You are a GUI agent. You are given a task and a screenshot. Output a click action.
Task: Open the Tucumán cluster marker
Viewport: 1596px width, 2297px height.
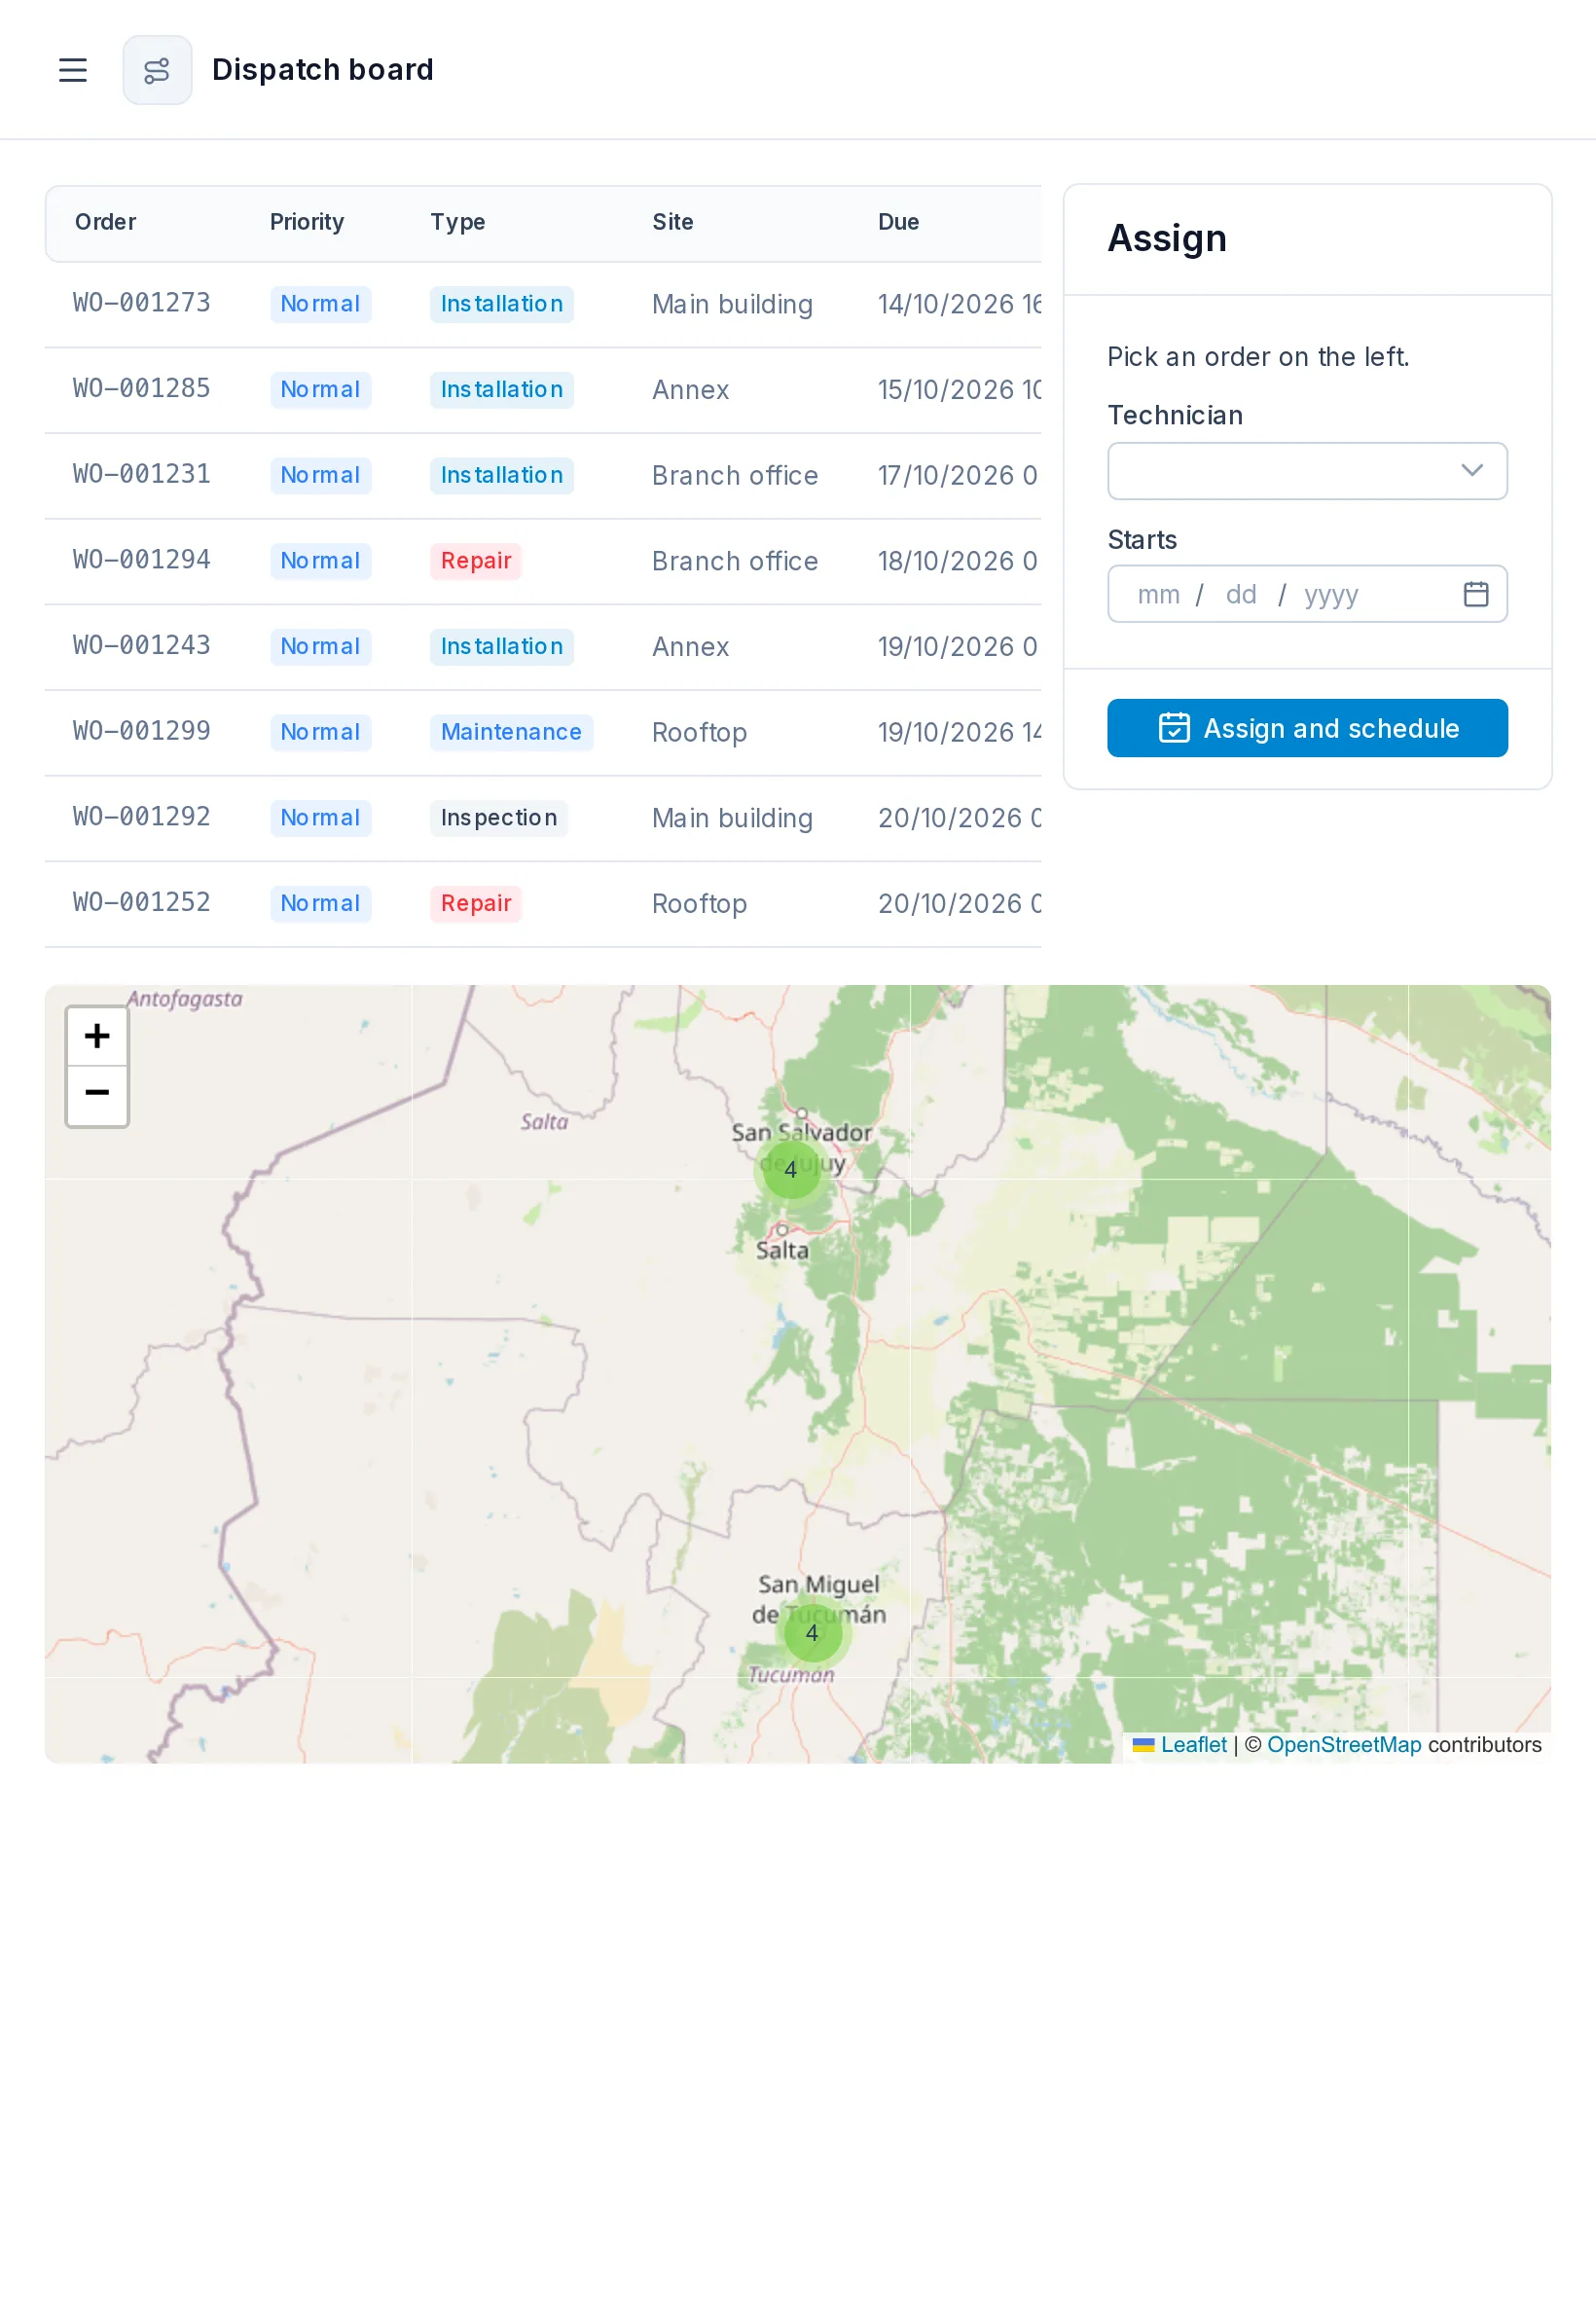(812, 1633)
